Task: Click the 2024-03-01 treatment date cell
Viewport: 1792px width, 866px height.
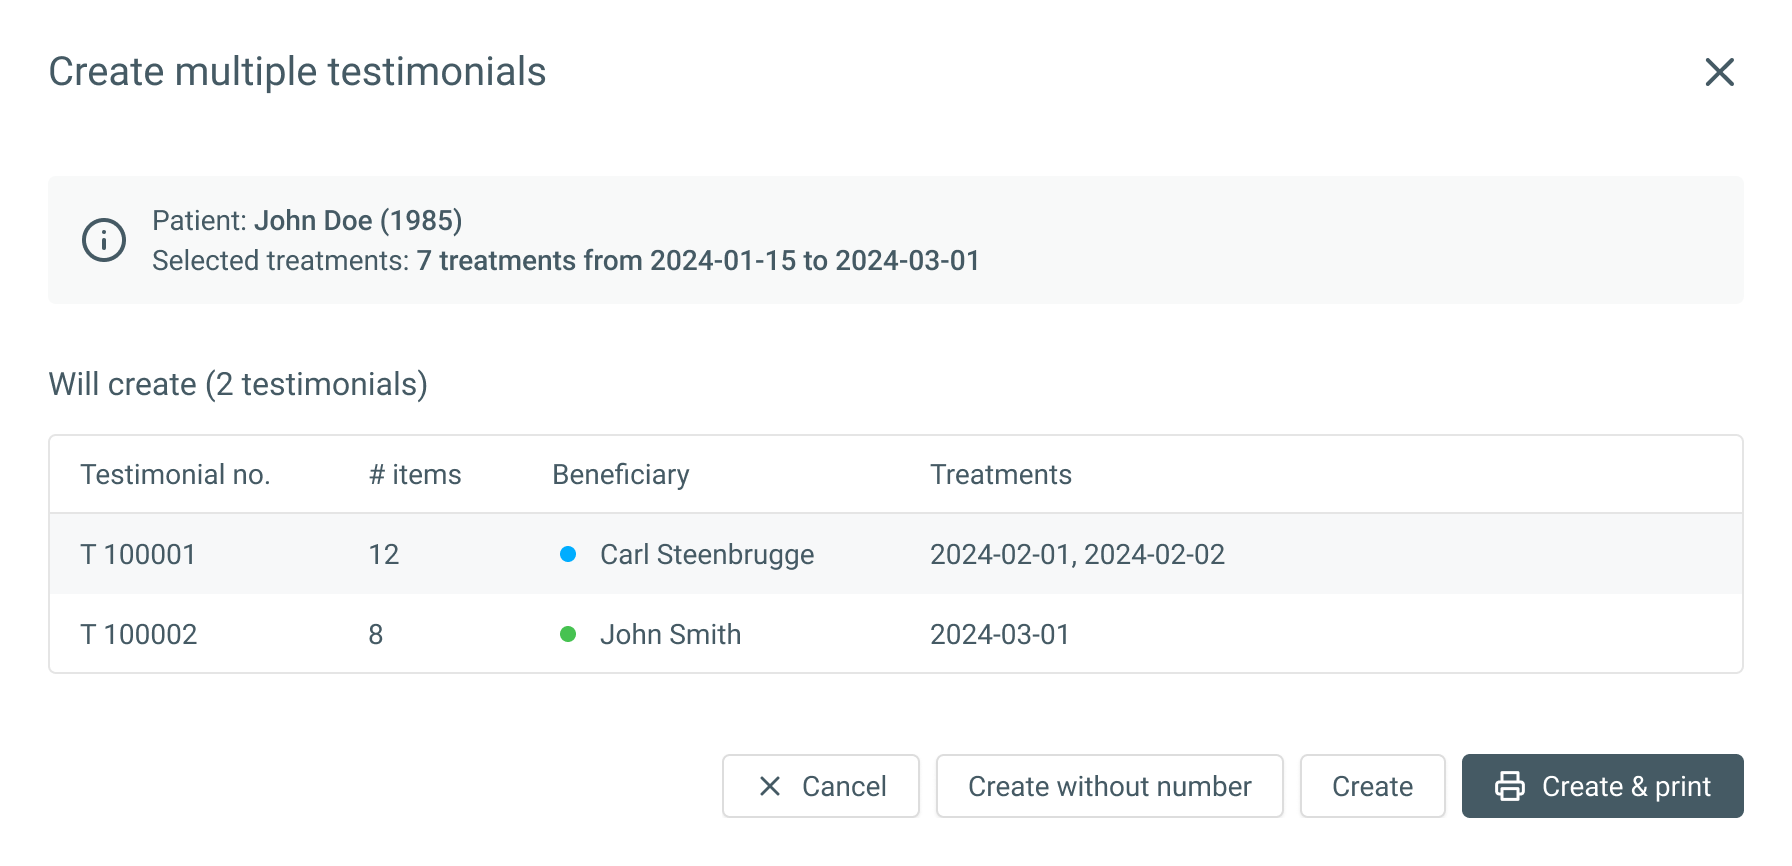Action: point(999,634)
